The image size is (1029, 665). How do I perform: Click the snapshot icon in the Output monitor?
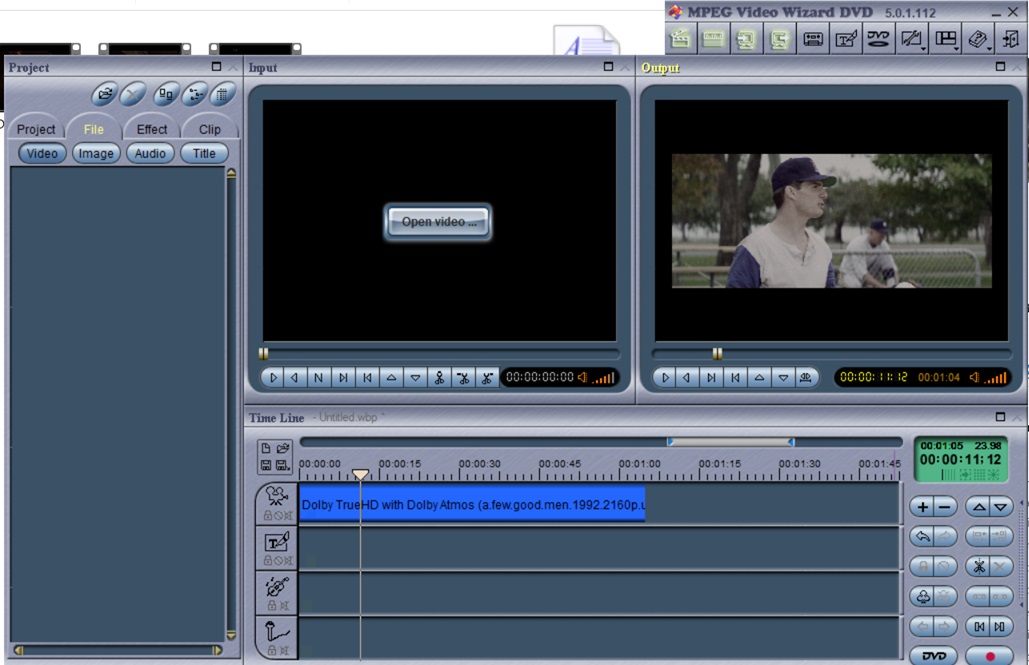[806, 377]
